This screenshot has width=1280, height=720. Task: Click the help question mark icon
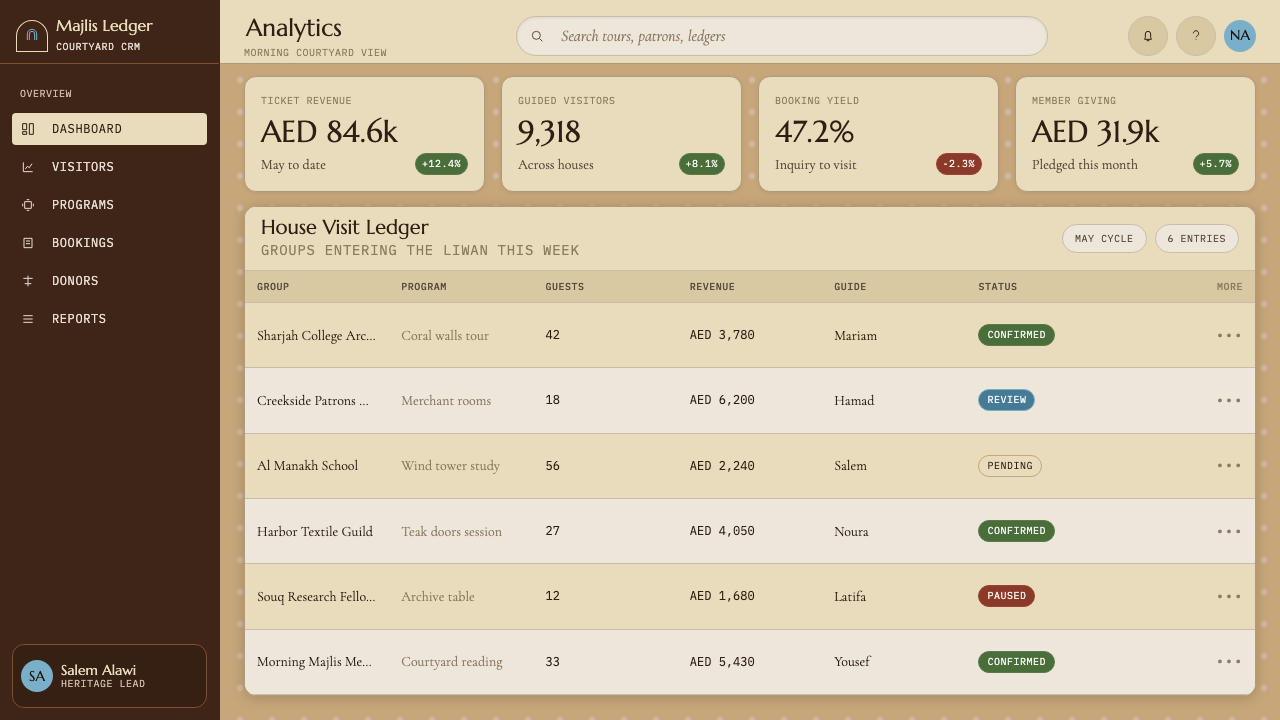1196,36
